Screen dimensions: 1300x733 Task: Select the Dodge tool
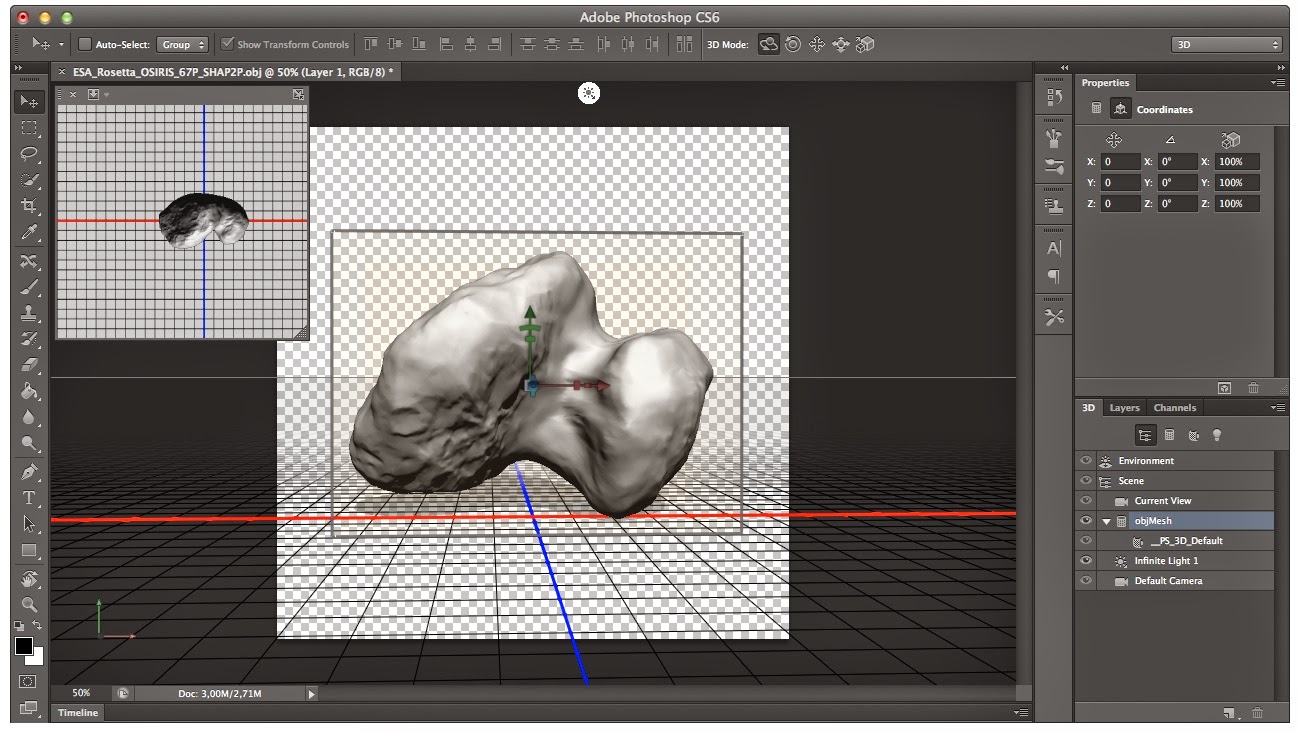coord(29,444)
